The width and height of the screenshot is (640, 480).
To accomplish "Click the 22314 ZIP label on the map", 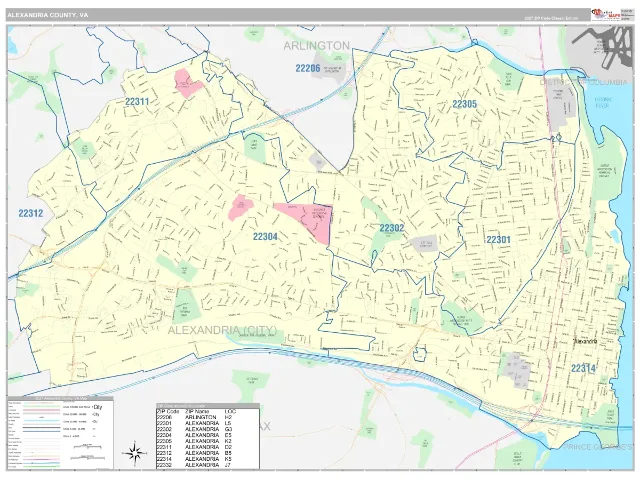I will tap(583, 369).
